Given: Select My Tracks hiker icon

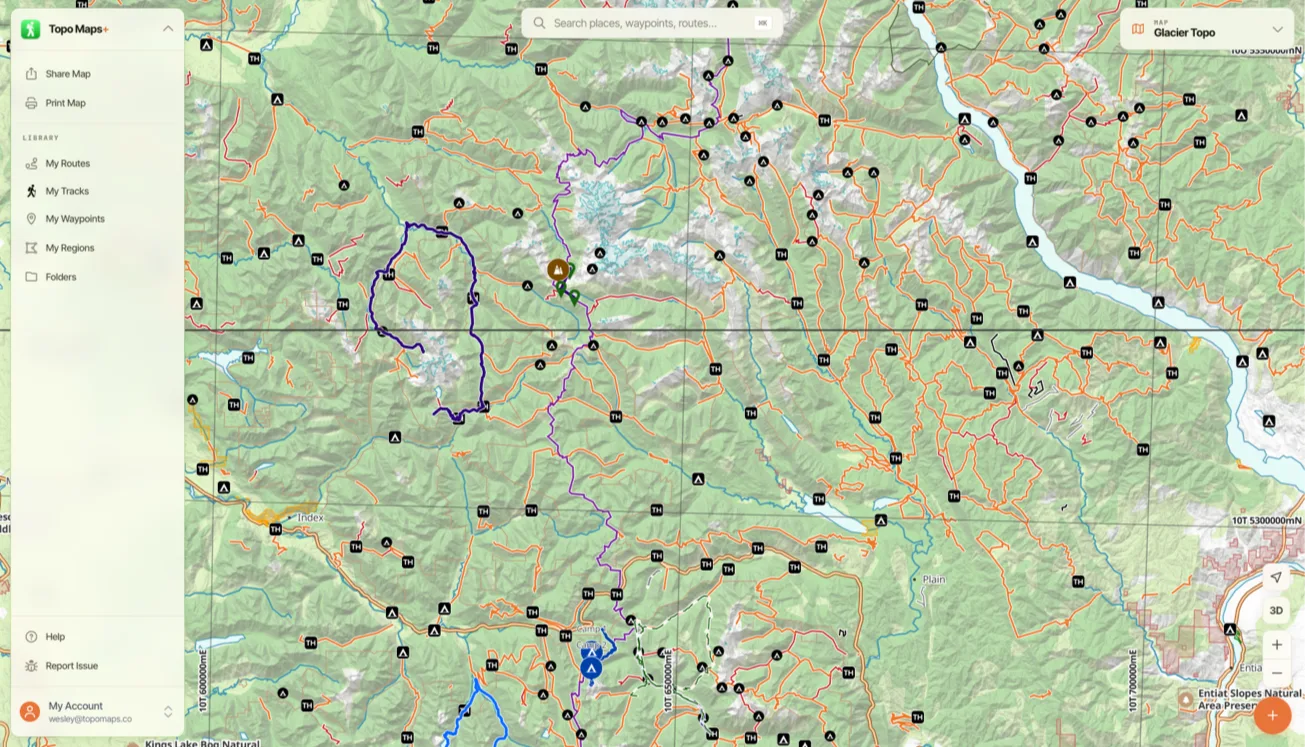Looking at the screenshot, I should [31, 191].
